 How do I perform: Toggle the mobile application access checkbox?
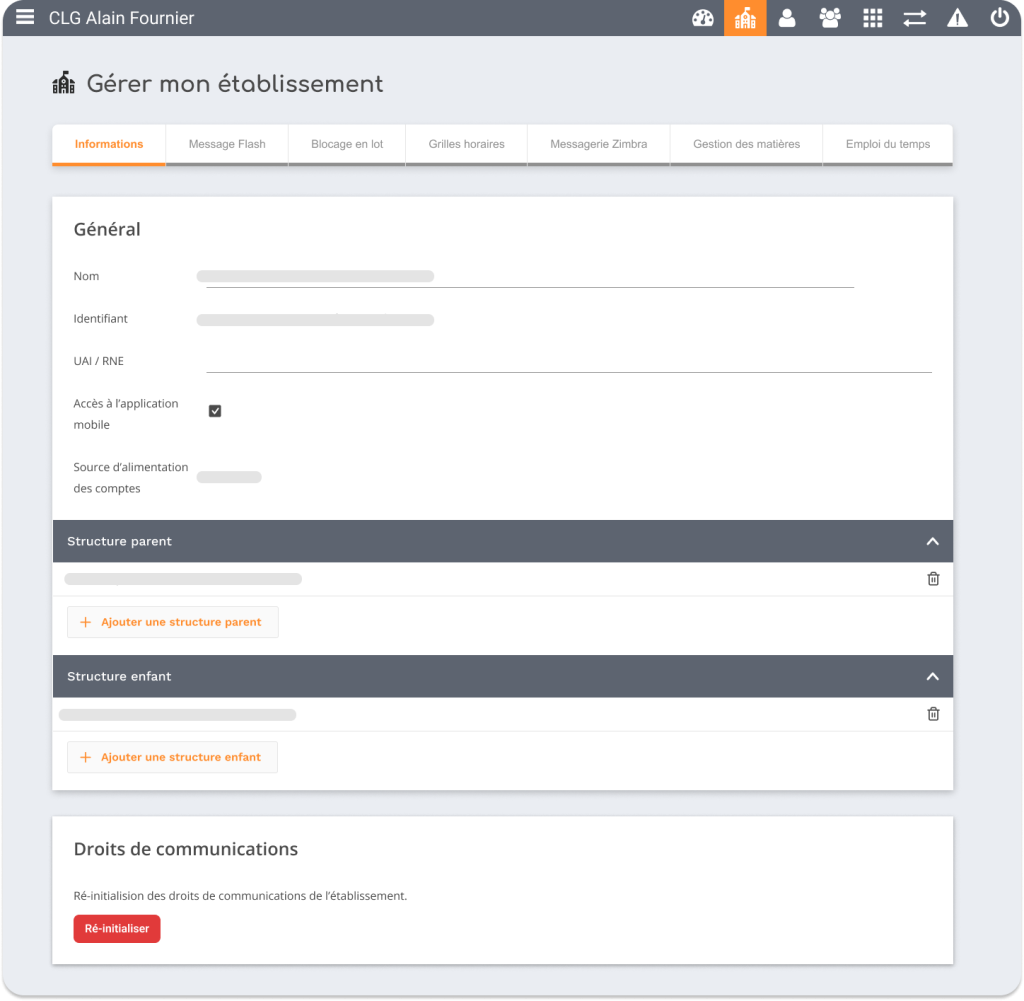tap(215, 411)
